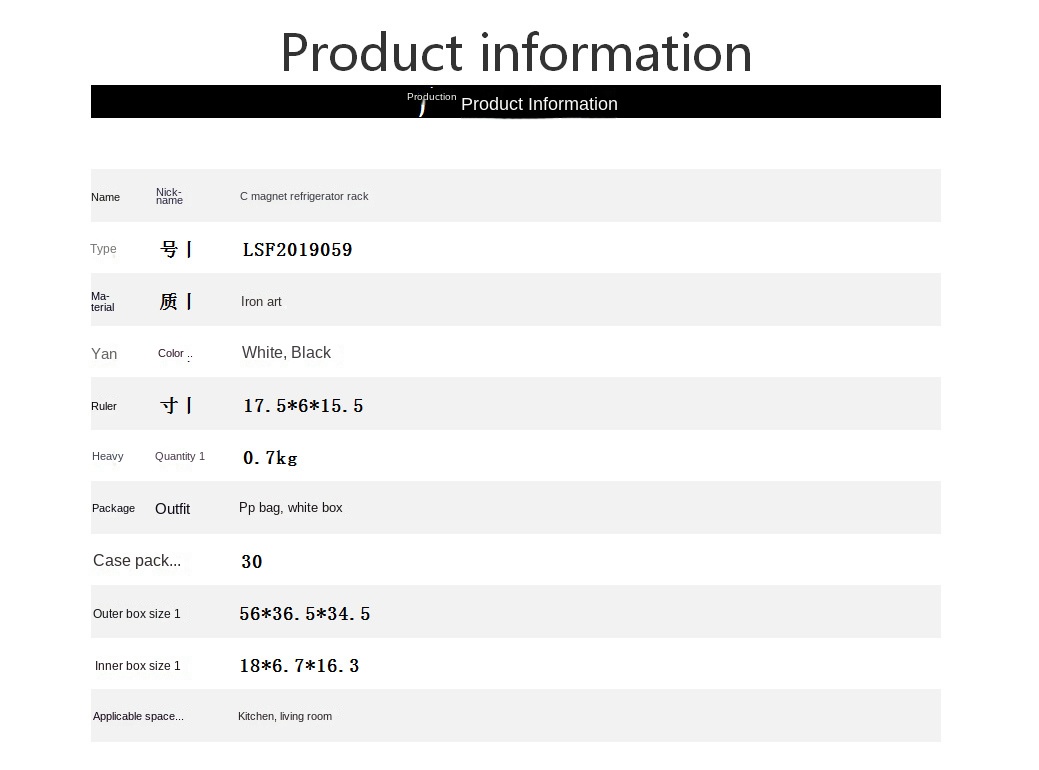1039x770 pixels.
Task: Click the large 'Product information' heading
Action: 516,52
